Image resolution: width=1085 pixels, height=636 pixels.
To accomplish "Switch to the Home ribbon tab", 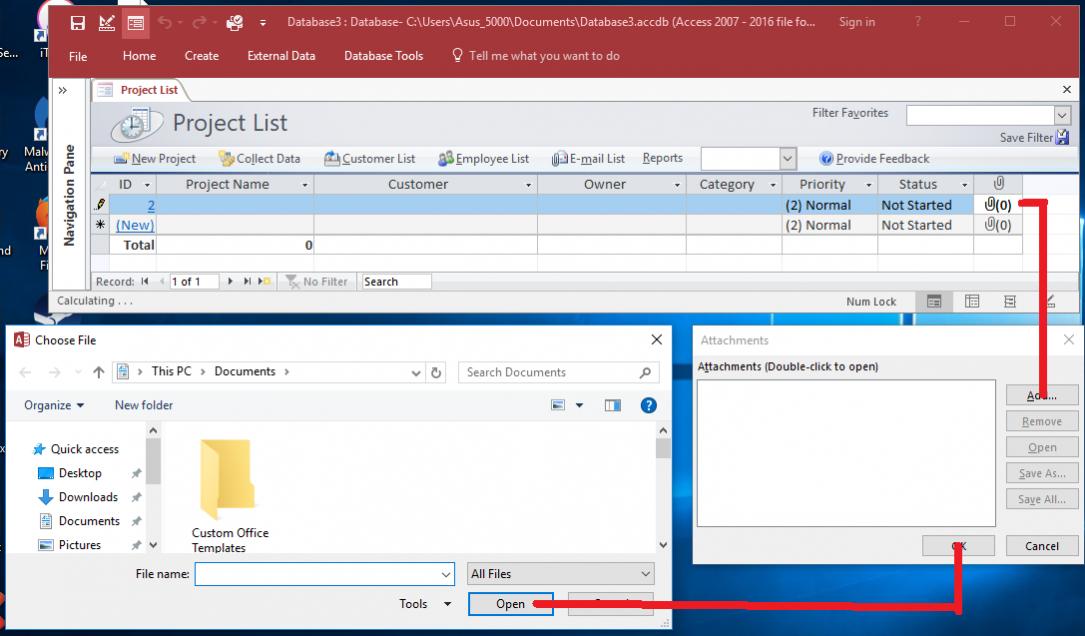I will [139, 56].
